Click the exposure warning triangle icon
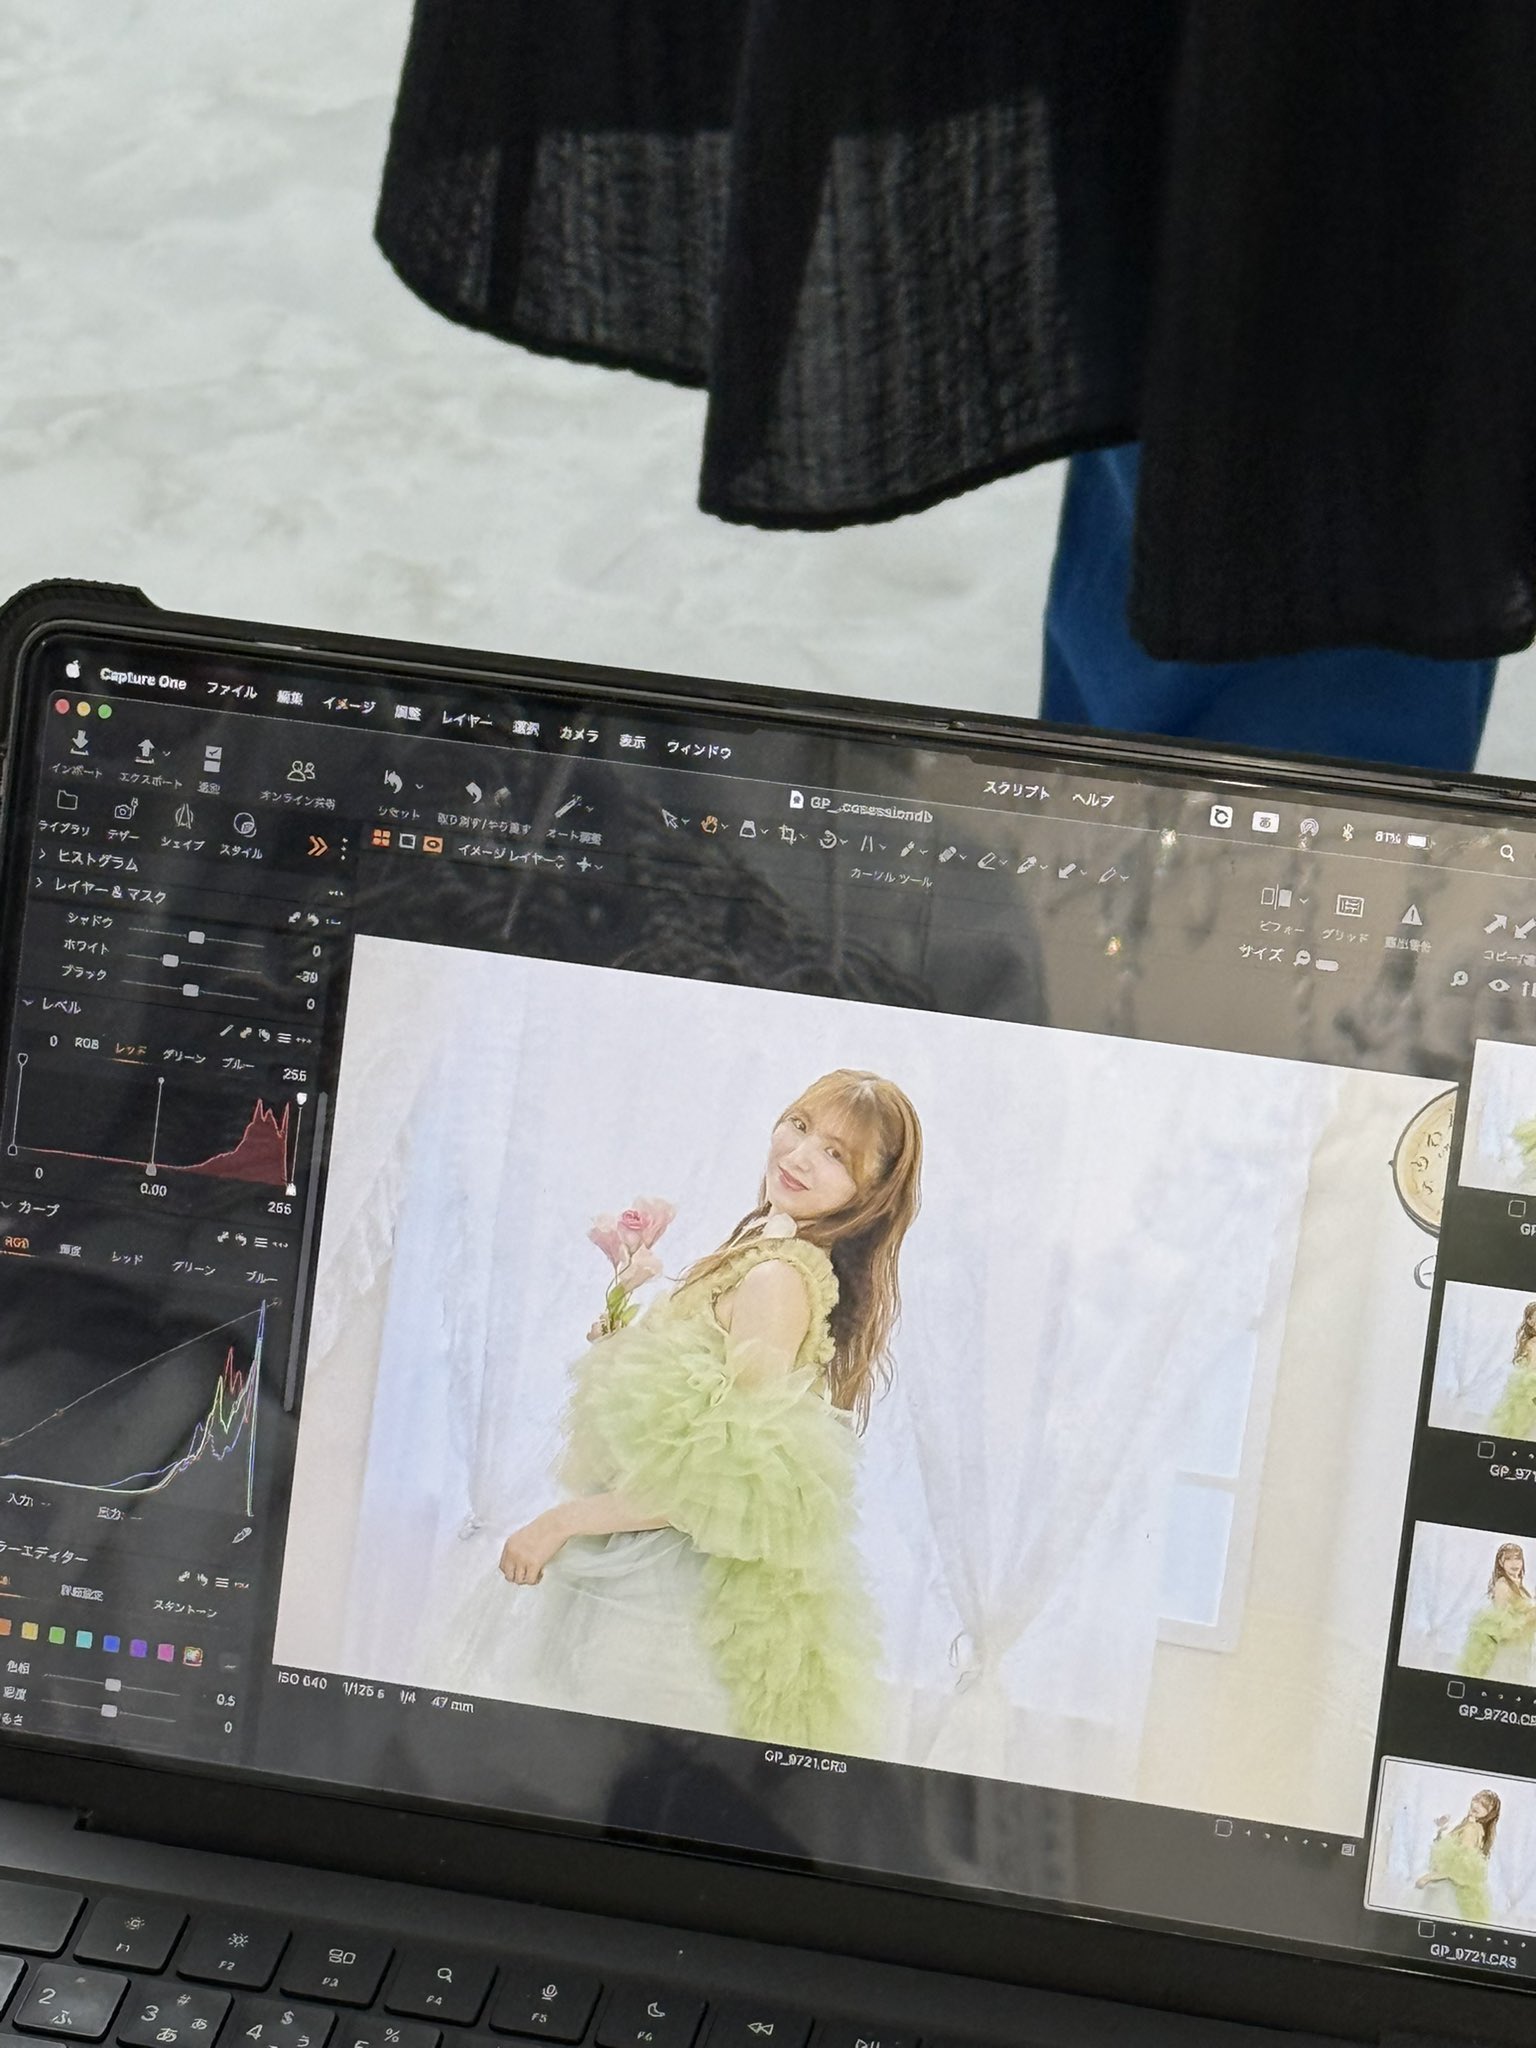The width and height of the screenshot is (1536, 2048). pyautogui.click(x=1411, y=914)
